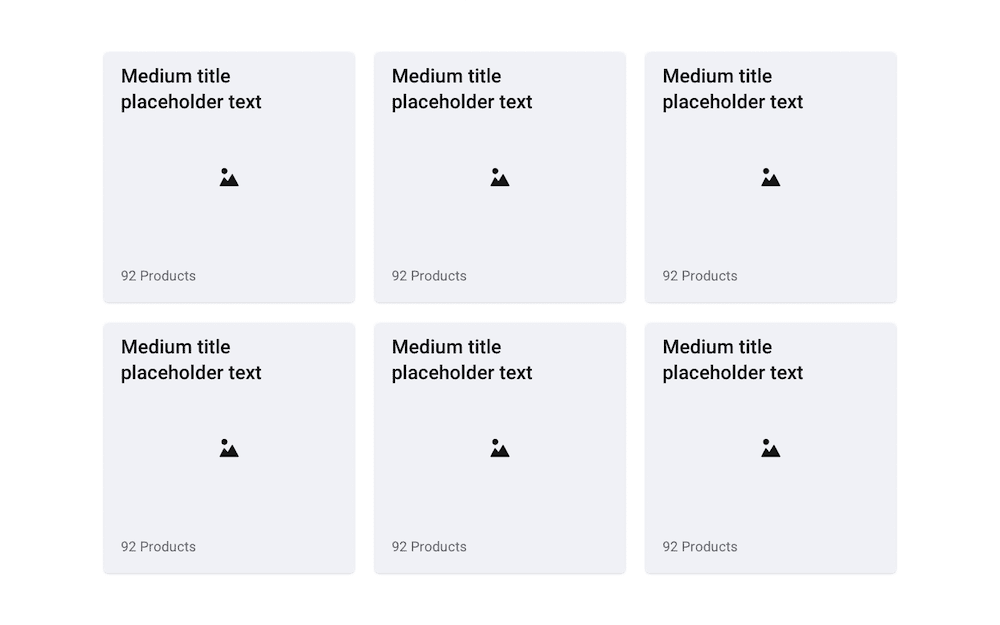Open the top-left card title text
This screenshot has height=625, width=1000.
tap(191, 89)
